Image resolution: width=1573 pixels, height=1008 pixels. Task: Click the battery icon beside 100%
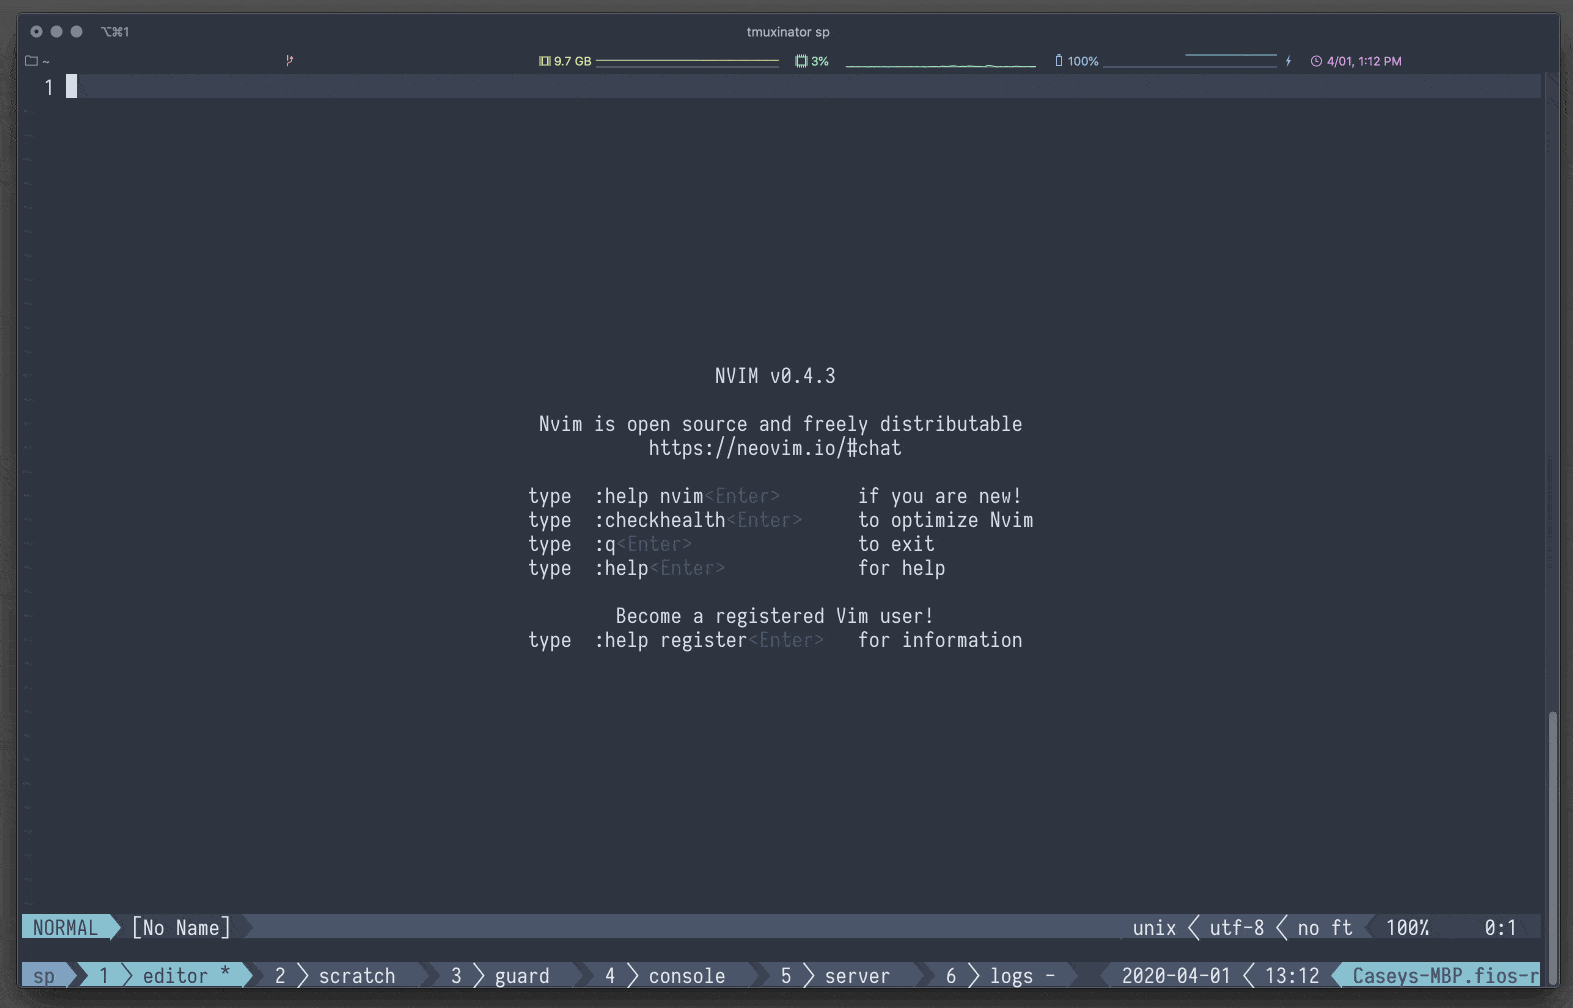(x=1059, y=61)
